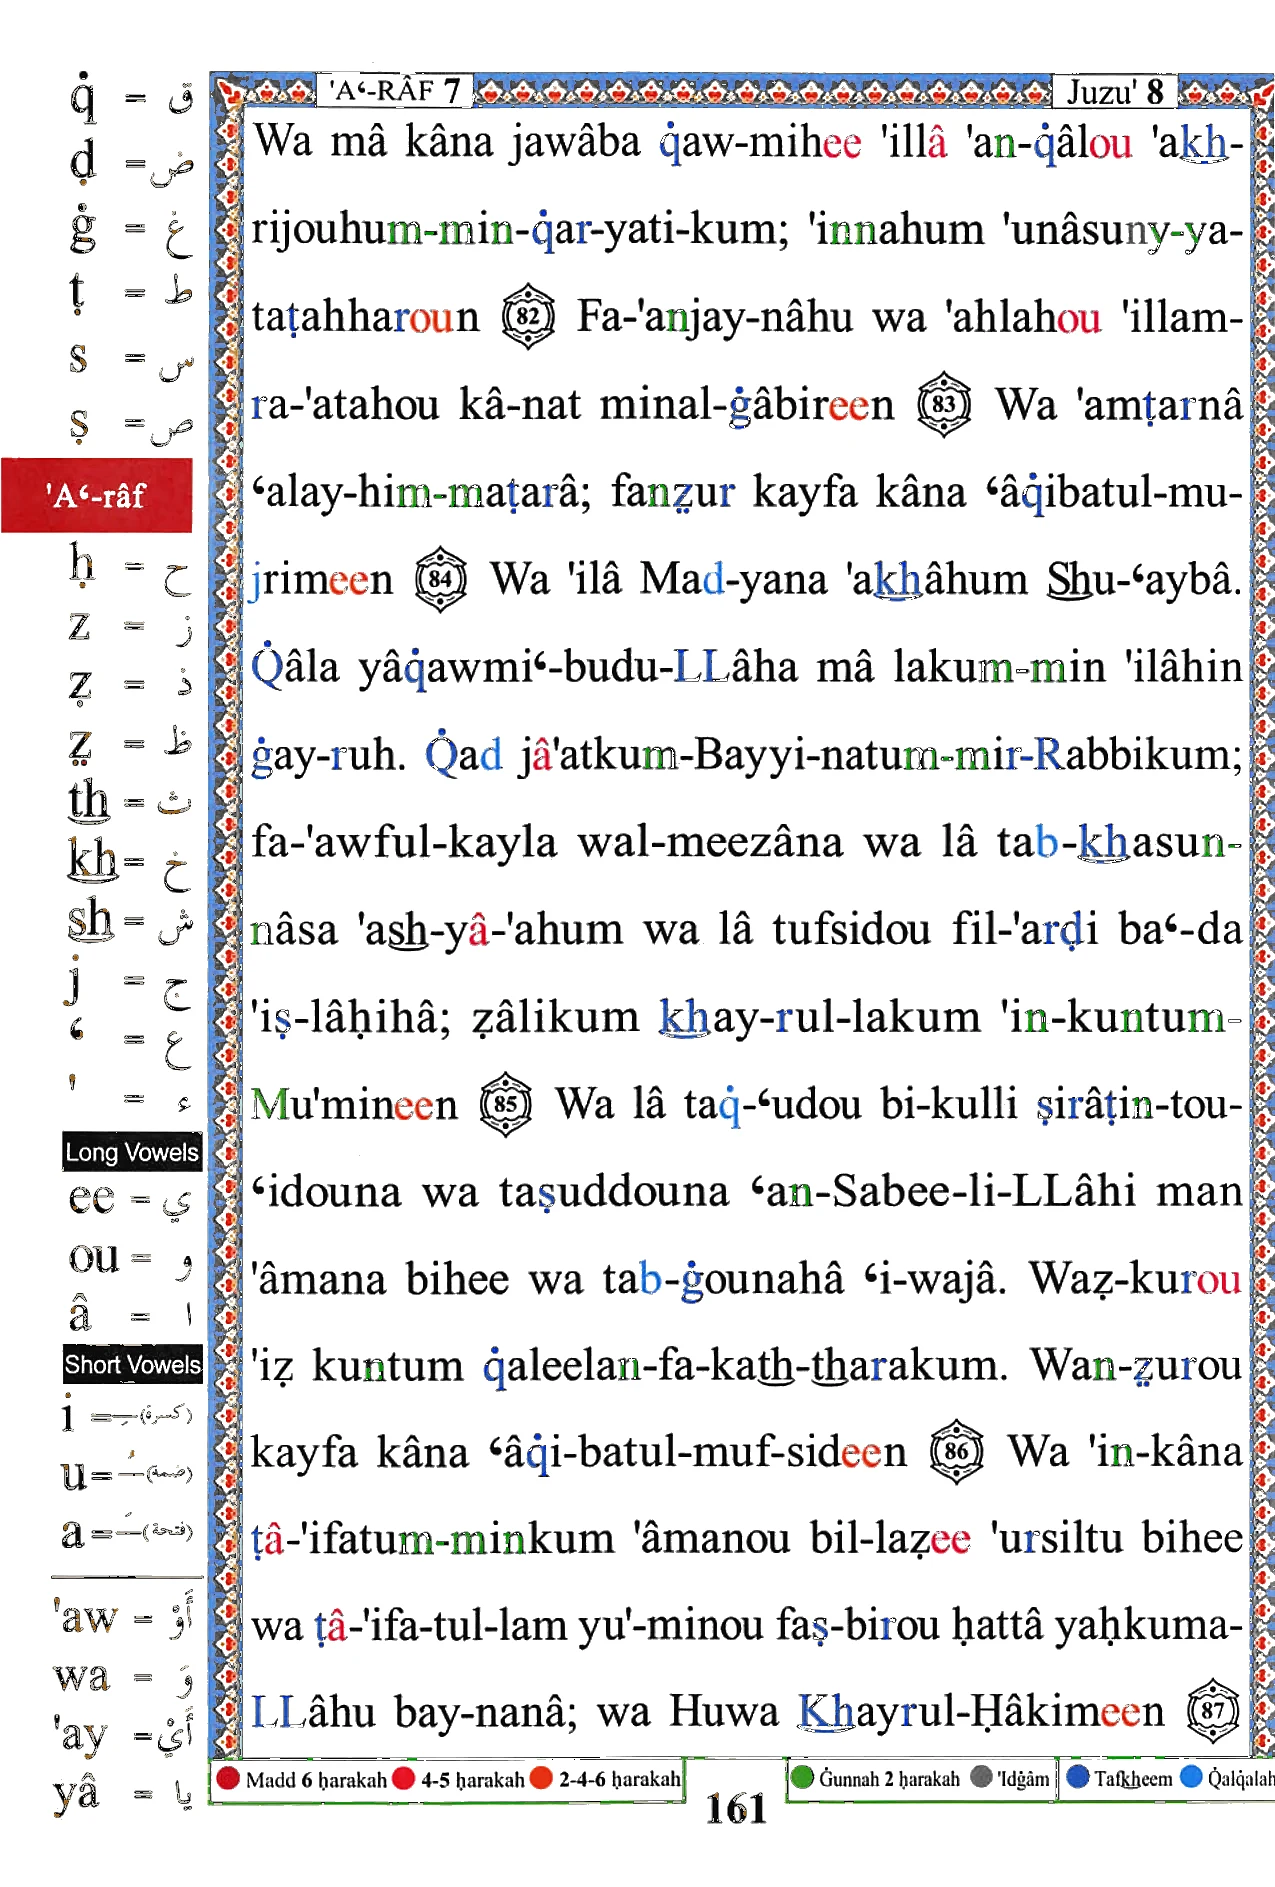Screen dimensions: 1275x1887
Task: Click the verse 86 marker medallion
Action: 957,1452
